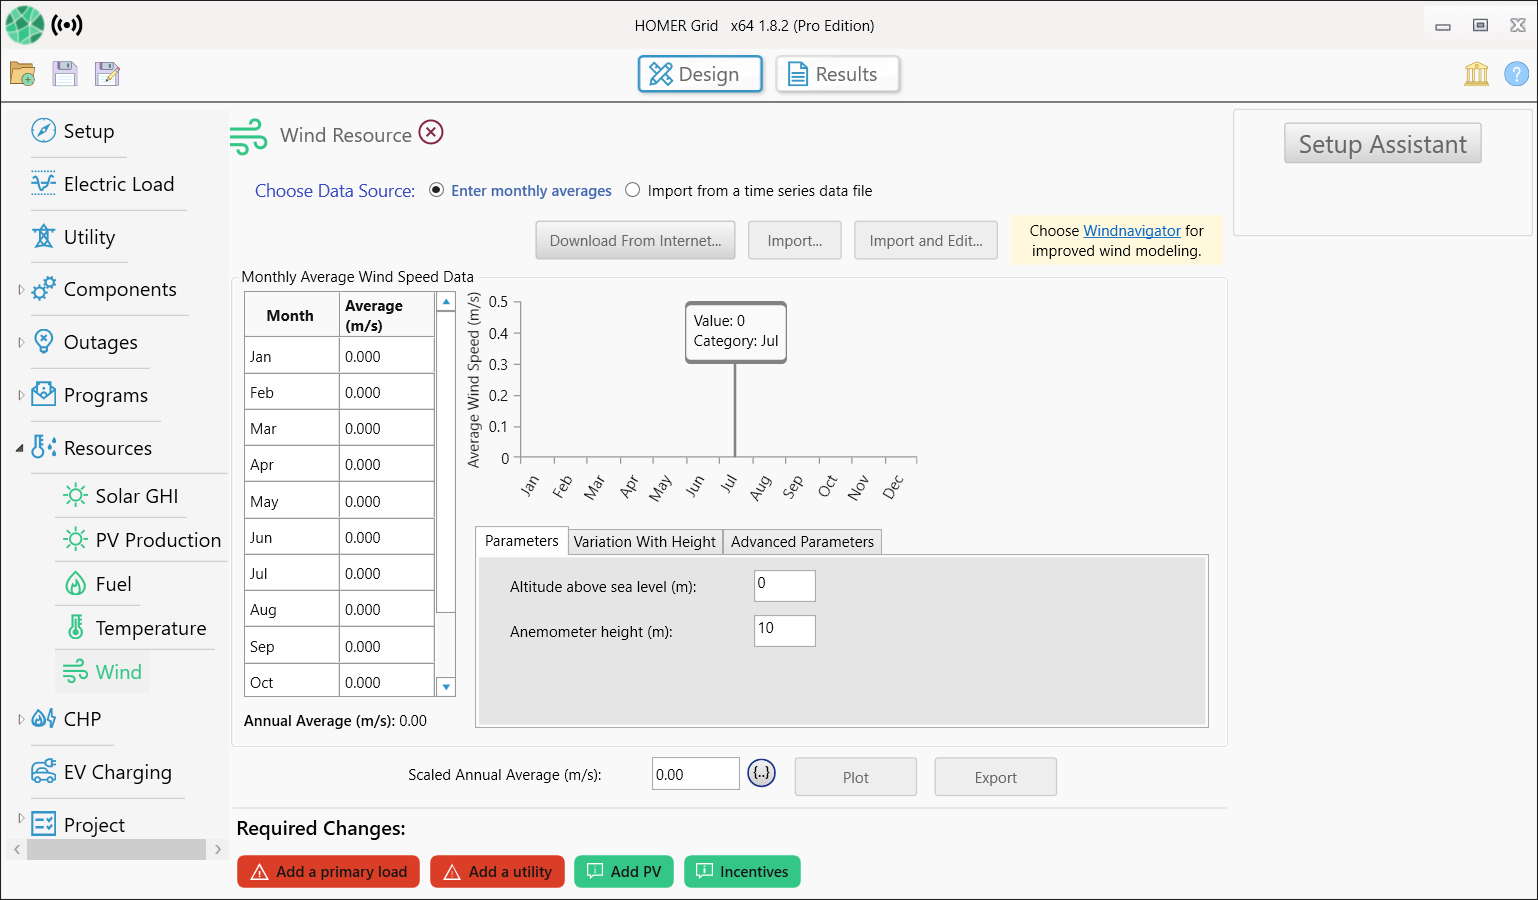The width and height of the screenshot is (1538, 900).
Task: Open the Advanced Parameters tab
Action: pos(802,542)
